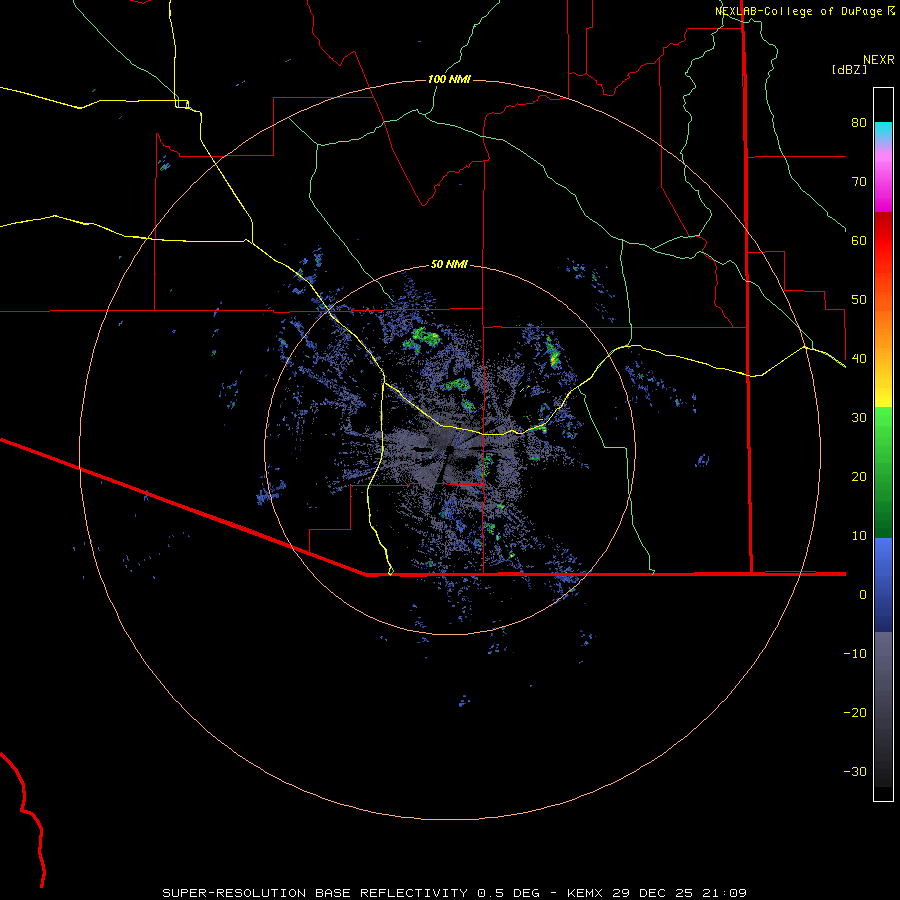The width and height of the screenshot is (900, 900).
Task: Click the bright green segment of color bar
Action: (x=883, y=425)
